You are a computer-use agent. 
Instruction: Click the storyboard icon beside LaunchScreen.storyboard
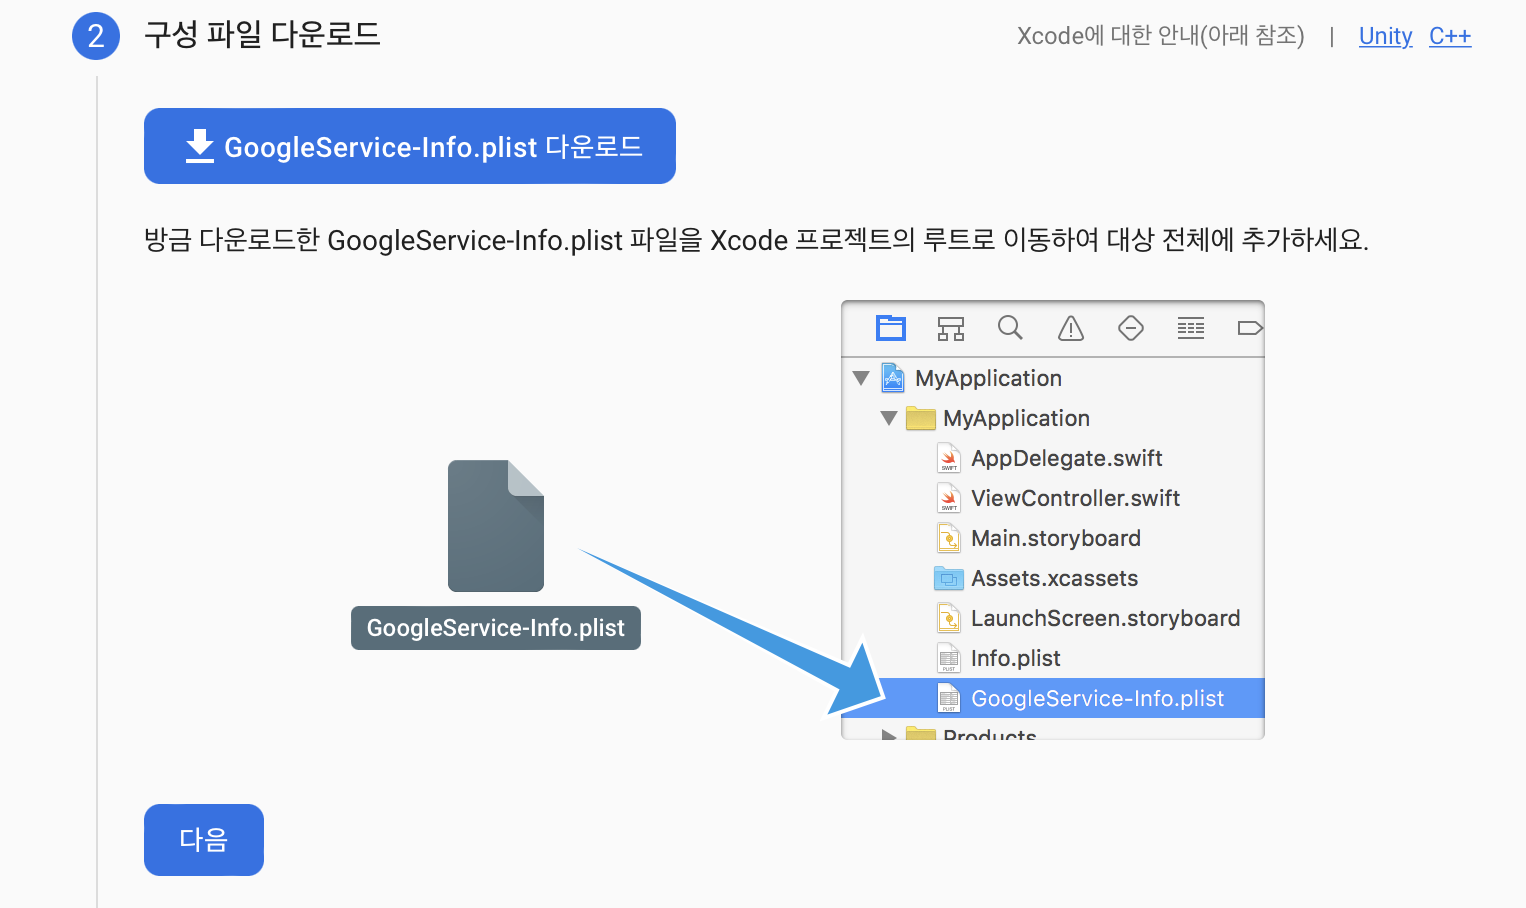tap(949, 618)
